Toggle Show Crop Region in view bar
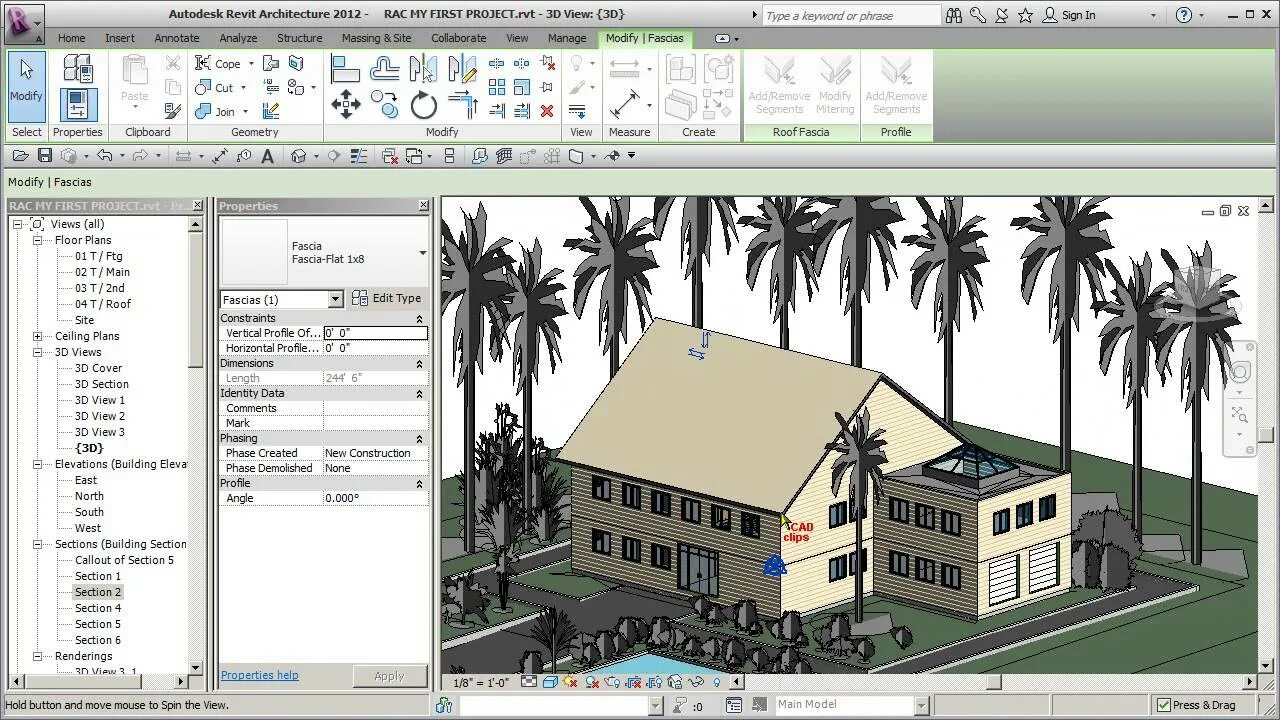 pos(654,682)
